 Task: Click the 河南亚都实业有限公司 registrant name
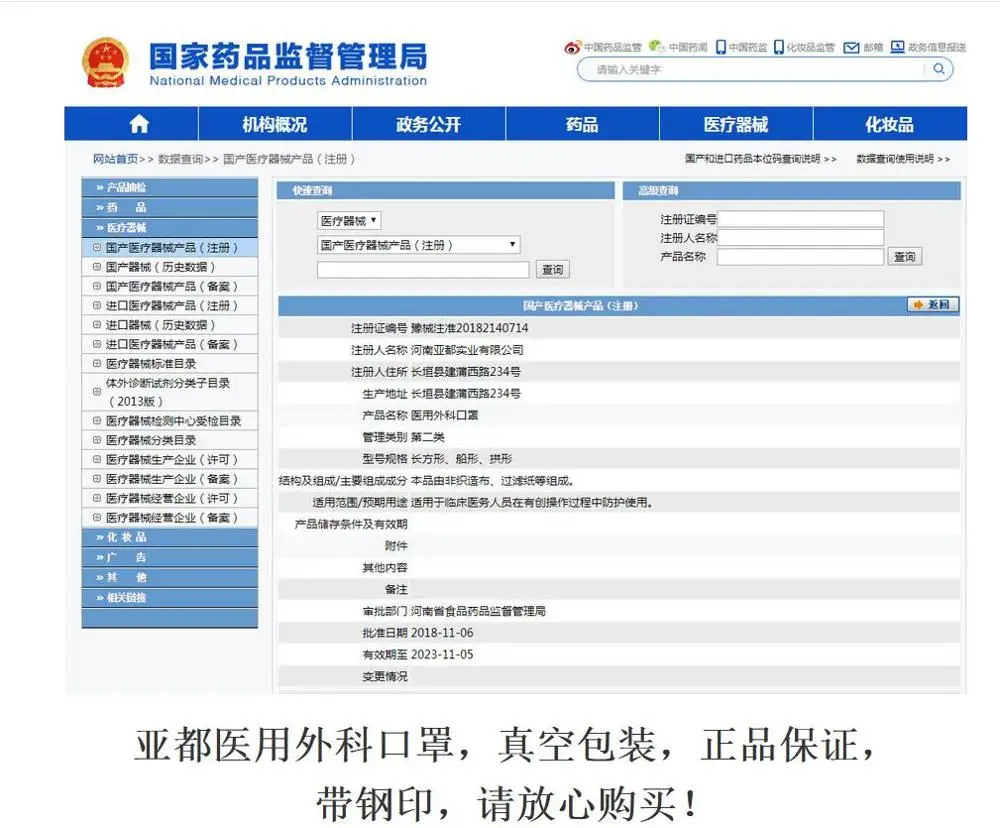tap(467, 350)
